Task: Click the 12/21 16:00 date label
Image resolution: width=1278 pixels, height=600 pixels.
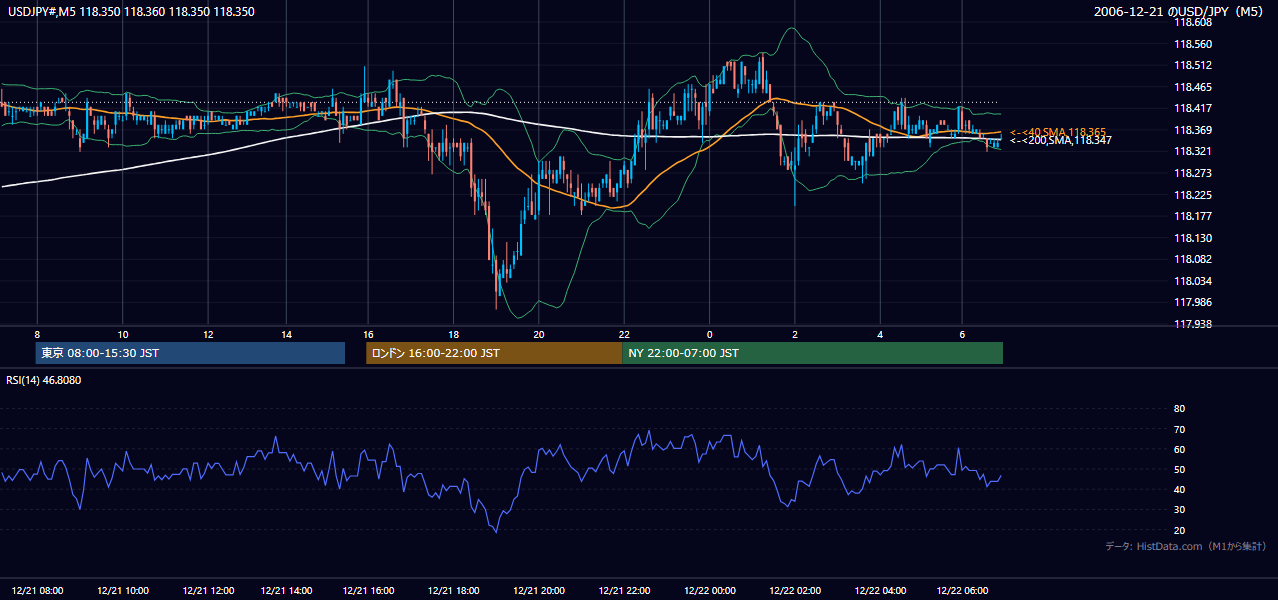Action: (368, 591)
